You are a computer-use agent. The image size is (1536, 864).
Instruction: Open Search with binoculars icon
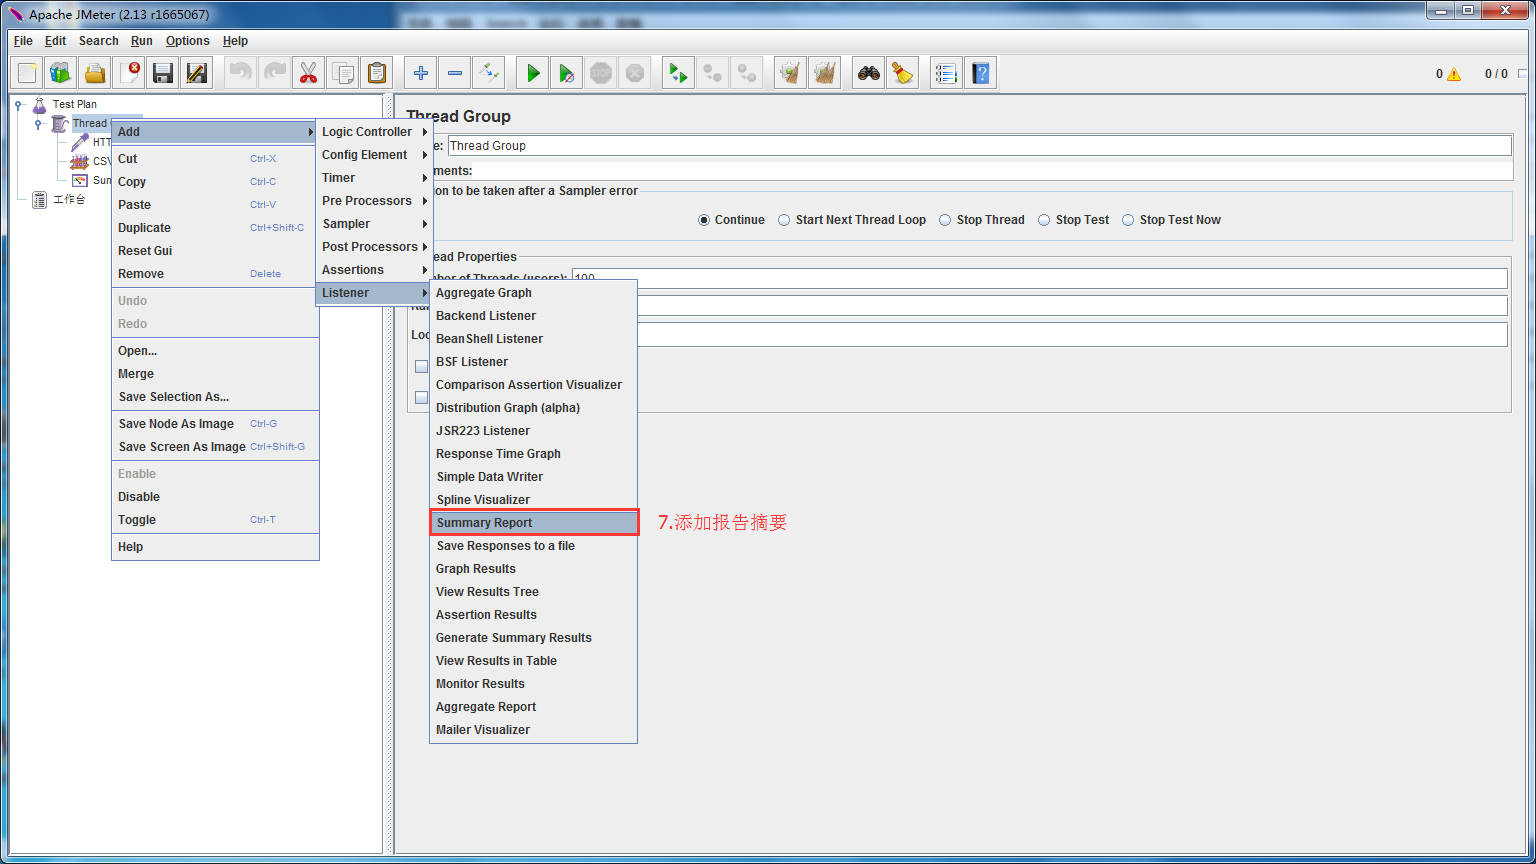869,73
